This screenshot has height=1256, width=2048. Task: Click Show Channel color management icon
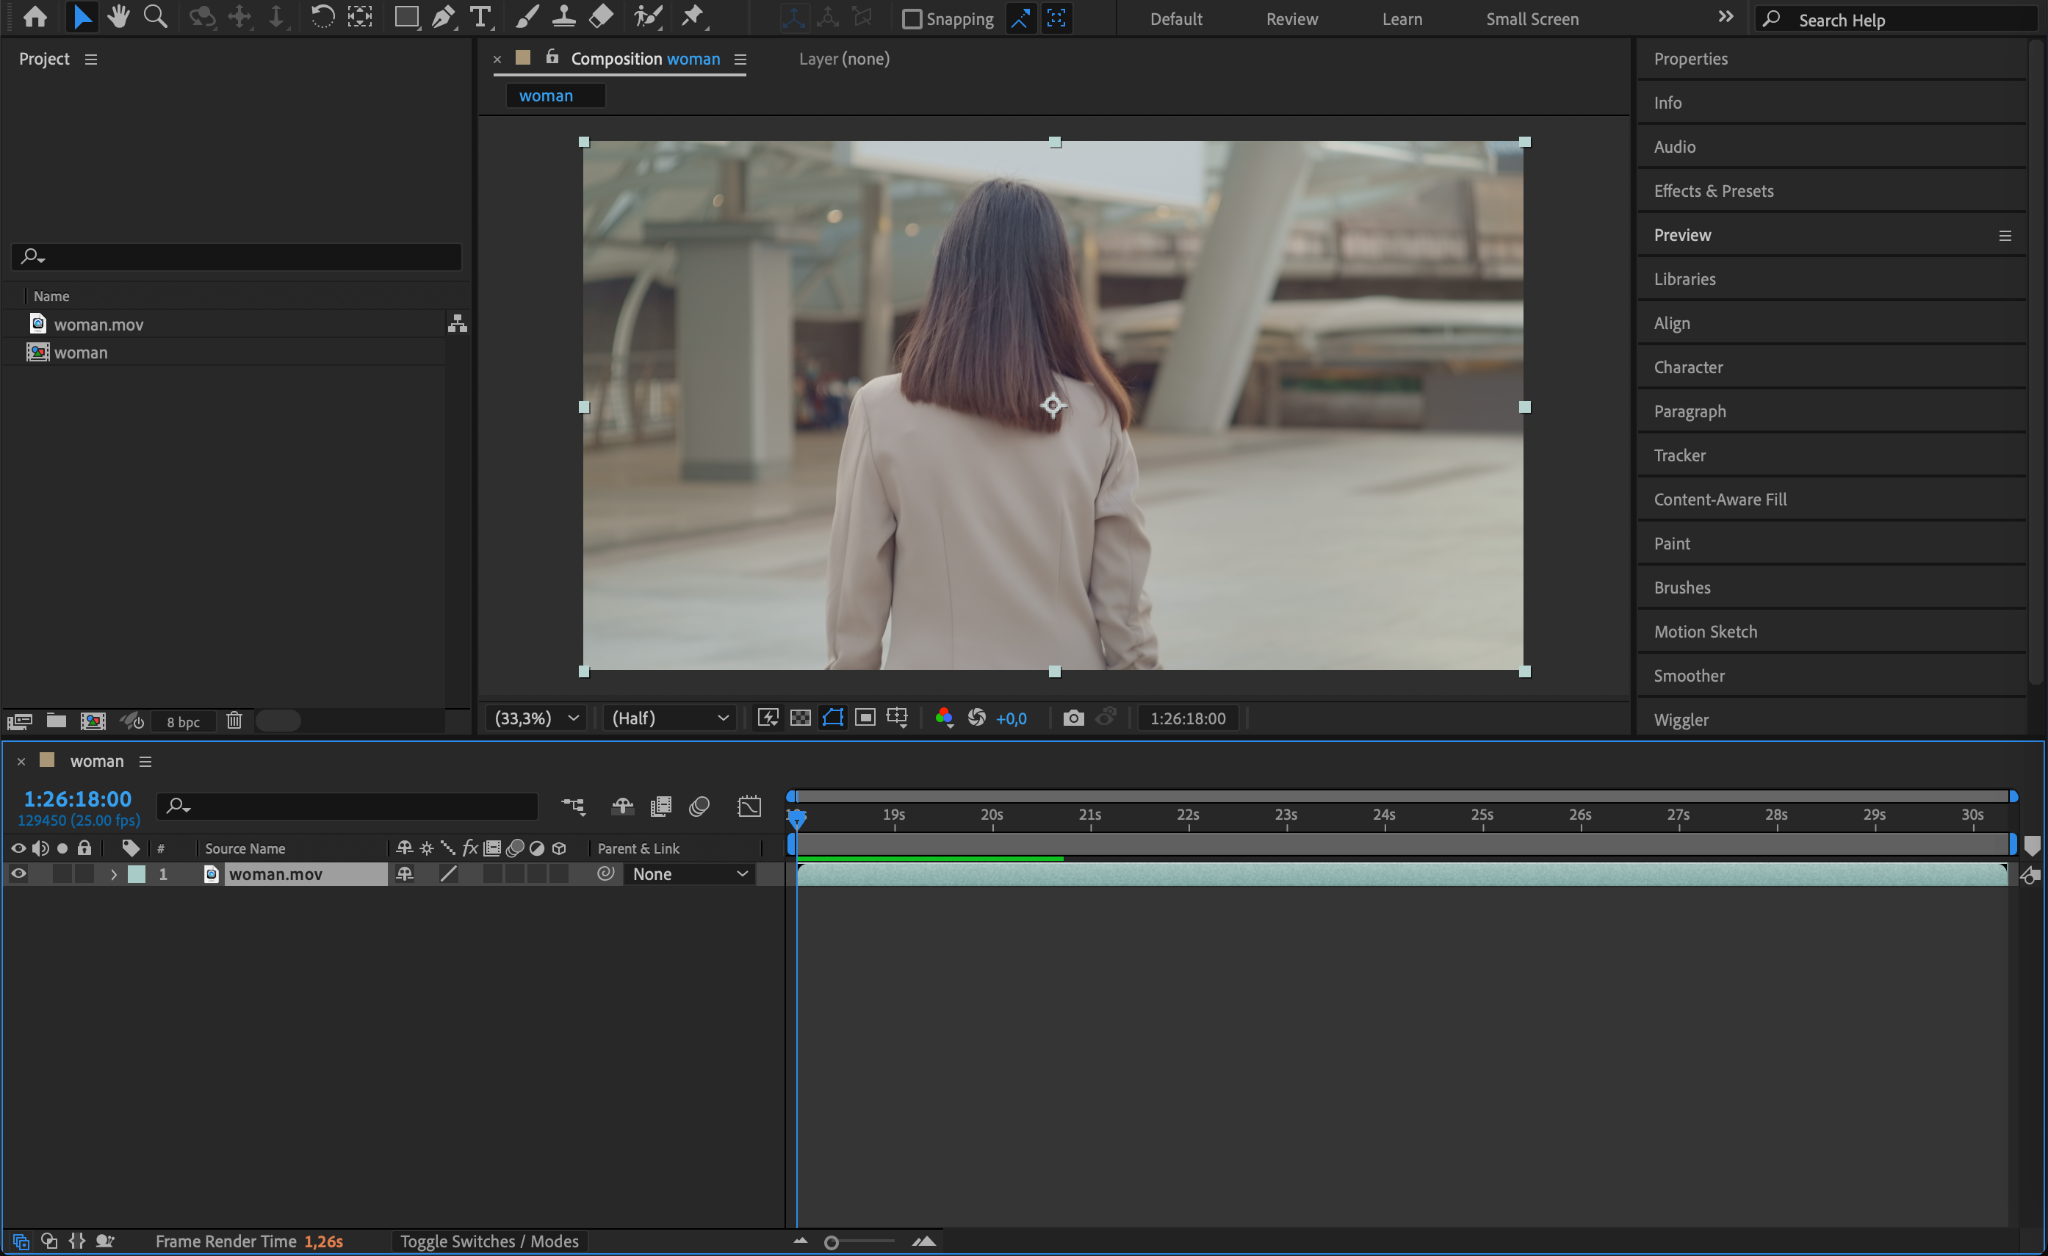pos(944,718)
